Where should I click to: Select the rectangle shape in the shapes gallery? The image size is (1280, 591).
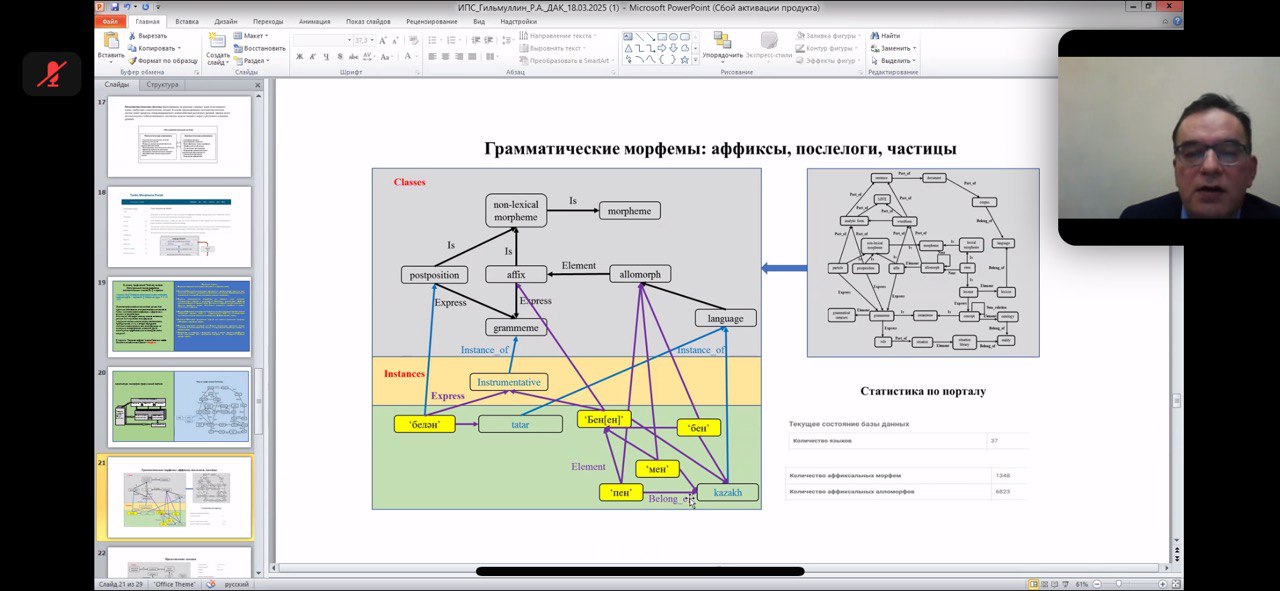click(662, 36)
